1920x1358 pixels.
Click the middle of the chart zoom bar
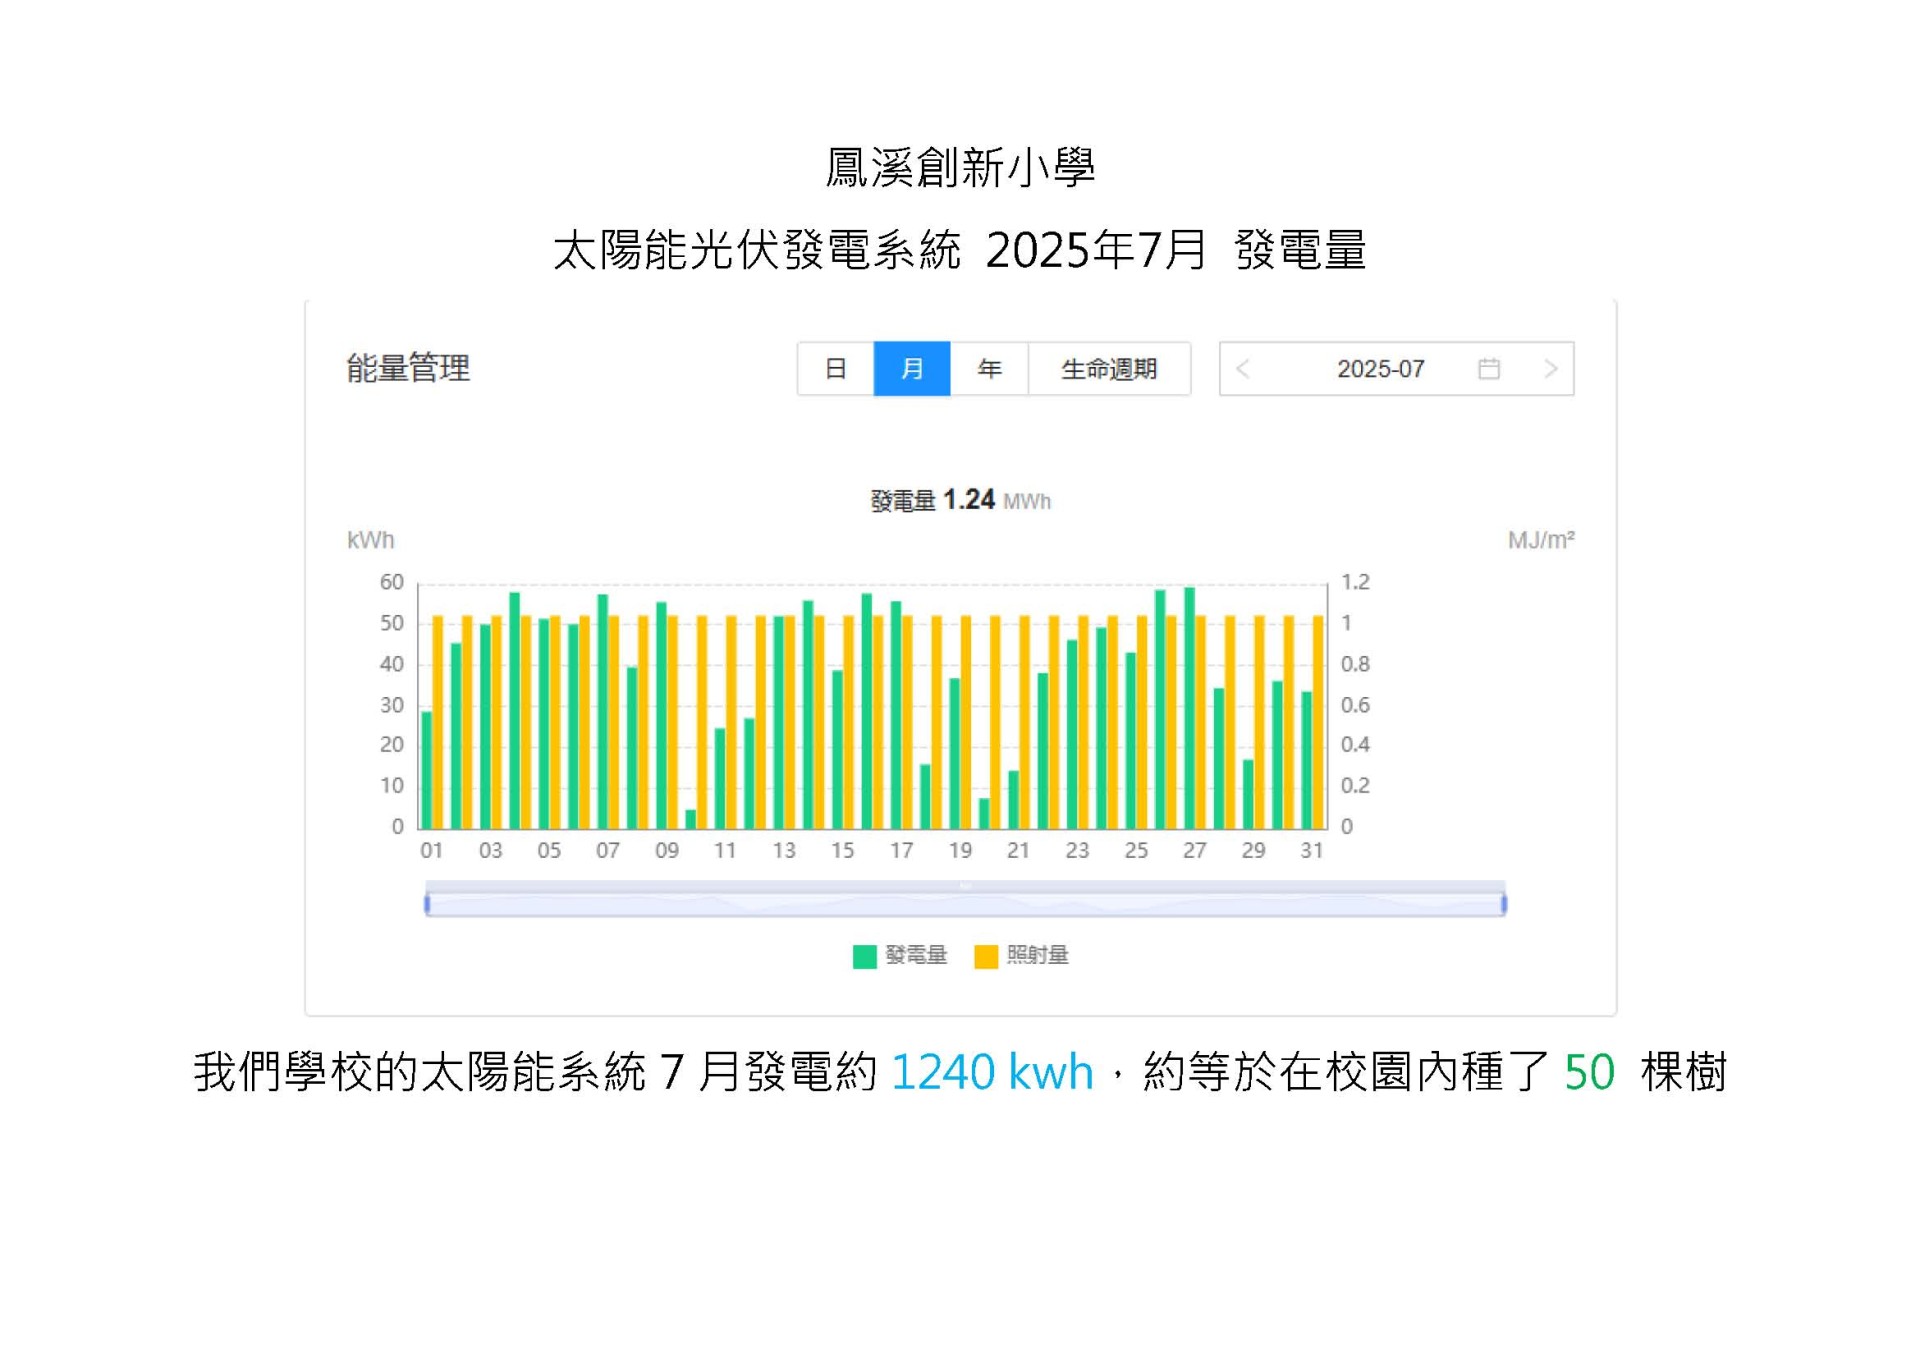965,904
